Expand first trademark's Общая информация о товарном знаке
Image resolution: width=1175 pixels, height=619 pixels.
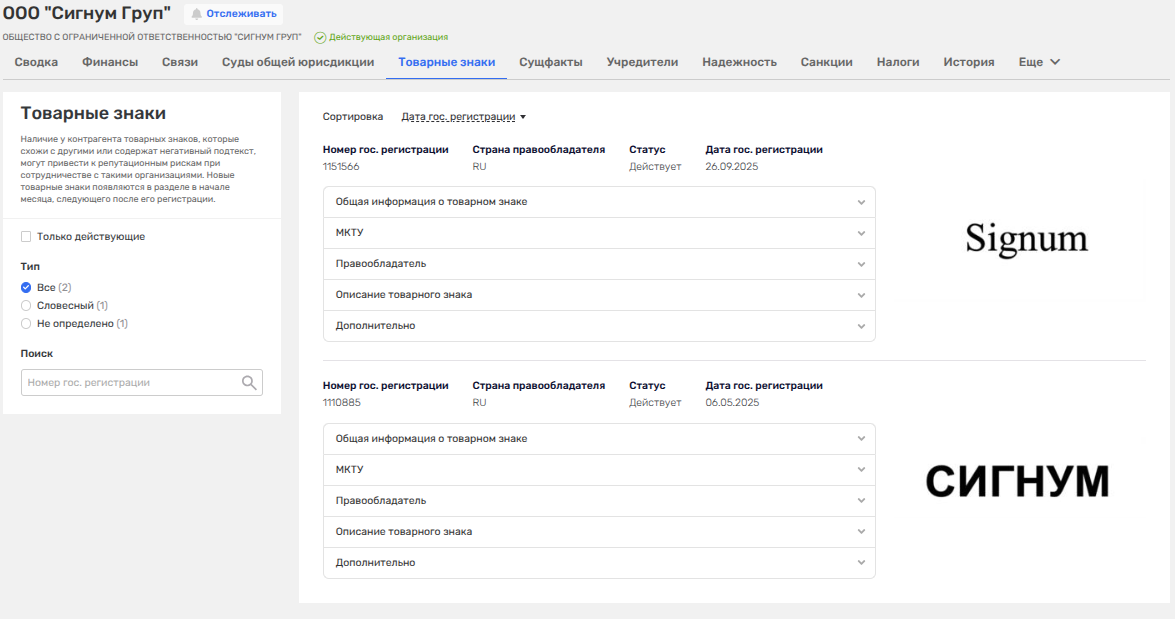tap(598, 202)
